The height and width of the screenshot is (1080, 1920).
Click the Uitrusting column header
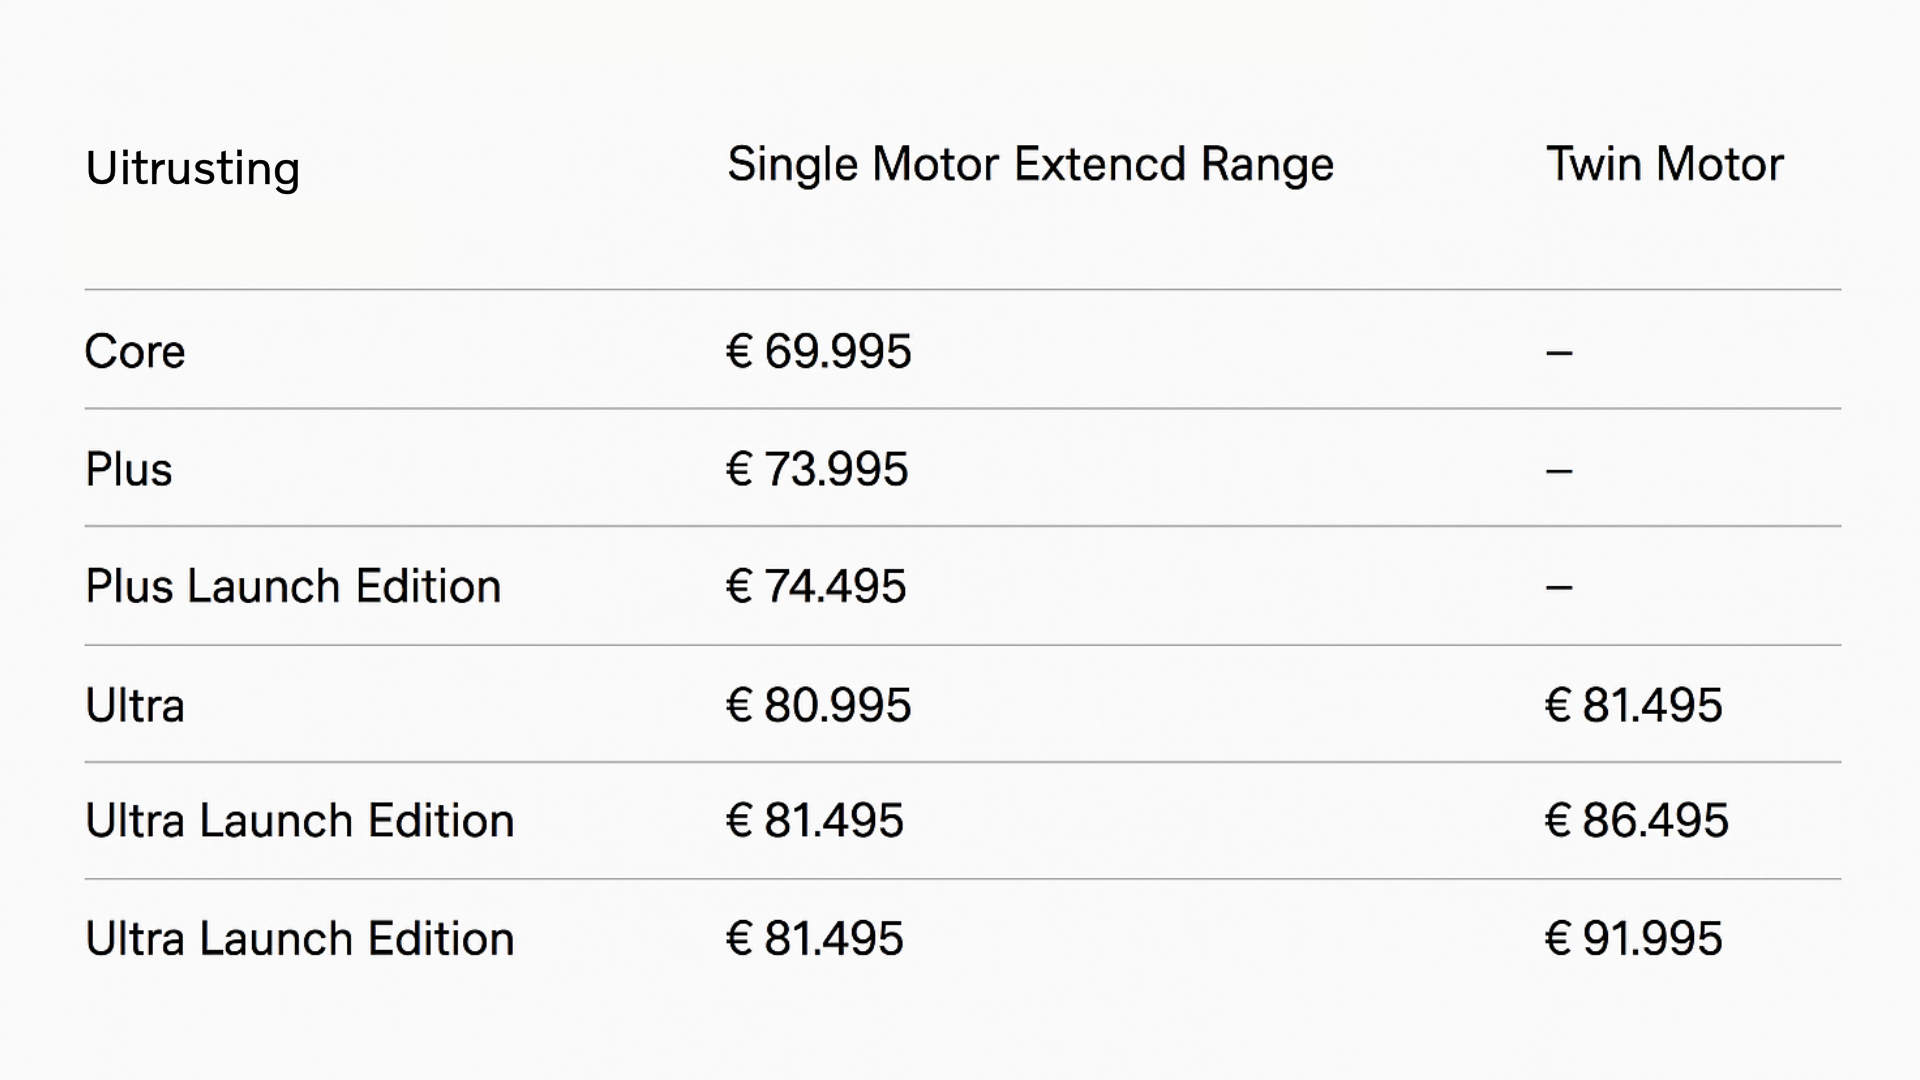coord(192,169)
